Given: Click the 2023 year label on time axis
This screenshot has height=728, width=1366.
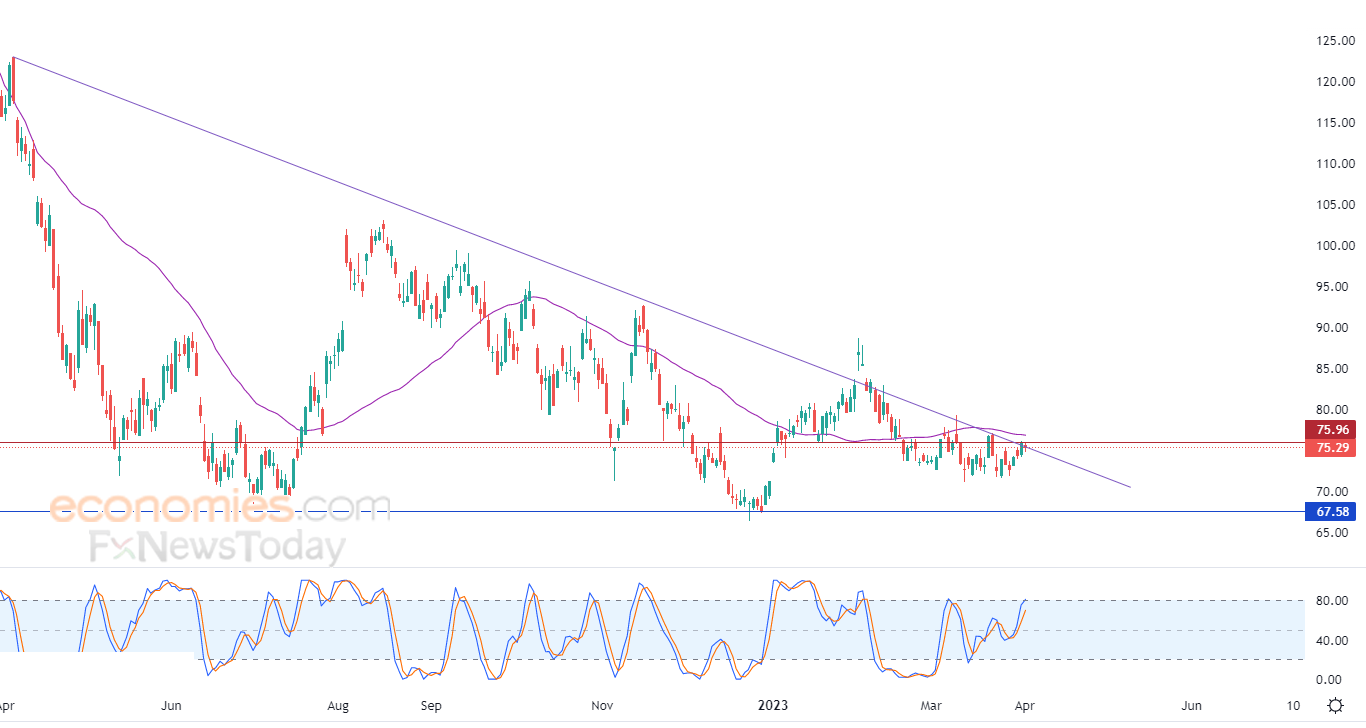Looking at the screenshot, I should pos(772,705).
